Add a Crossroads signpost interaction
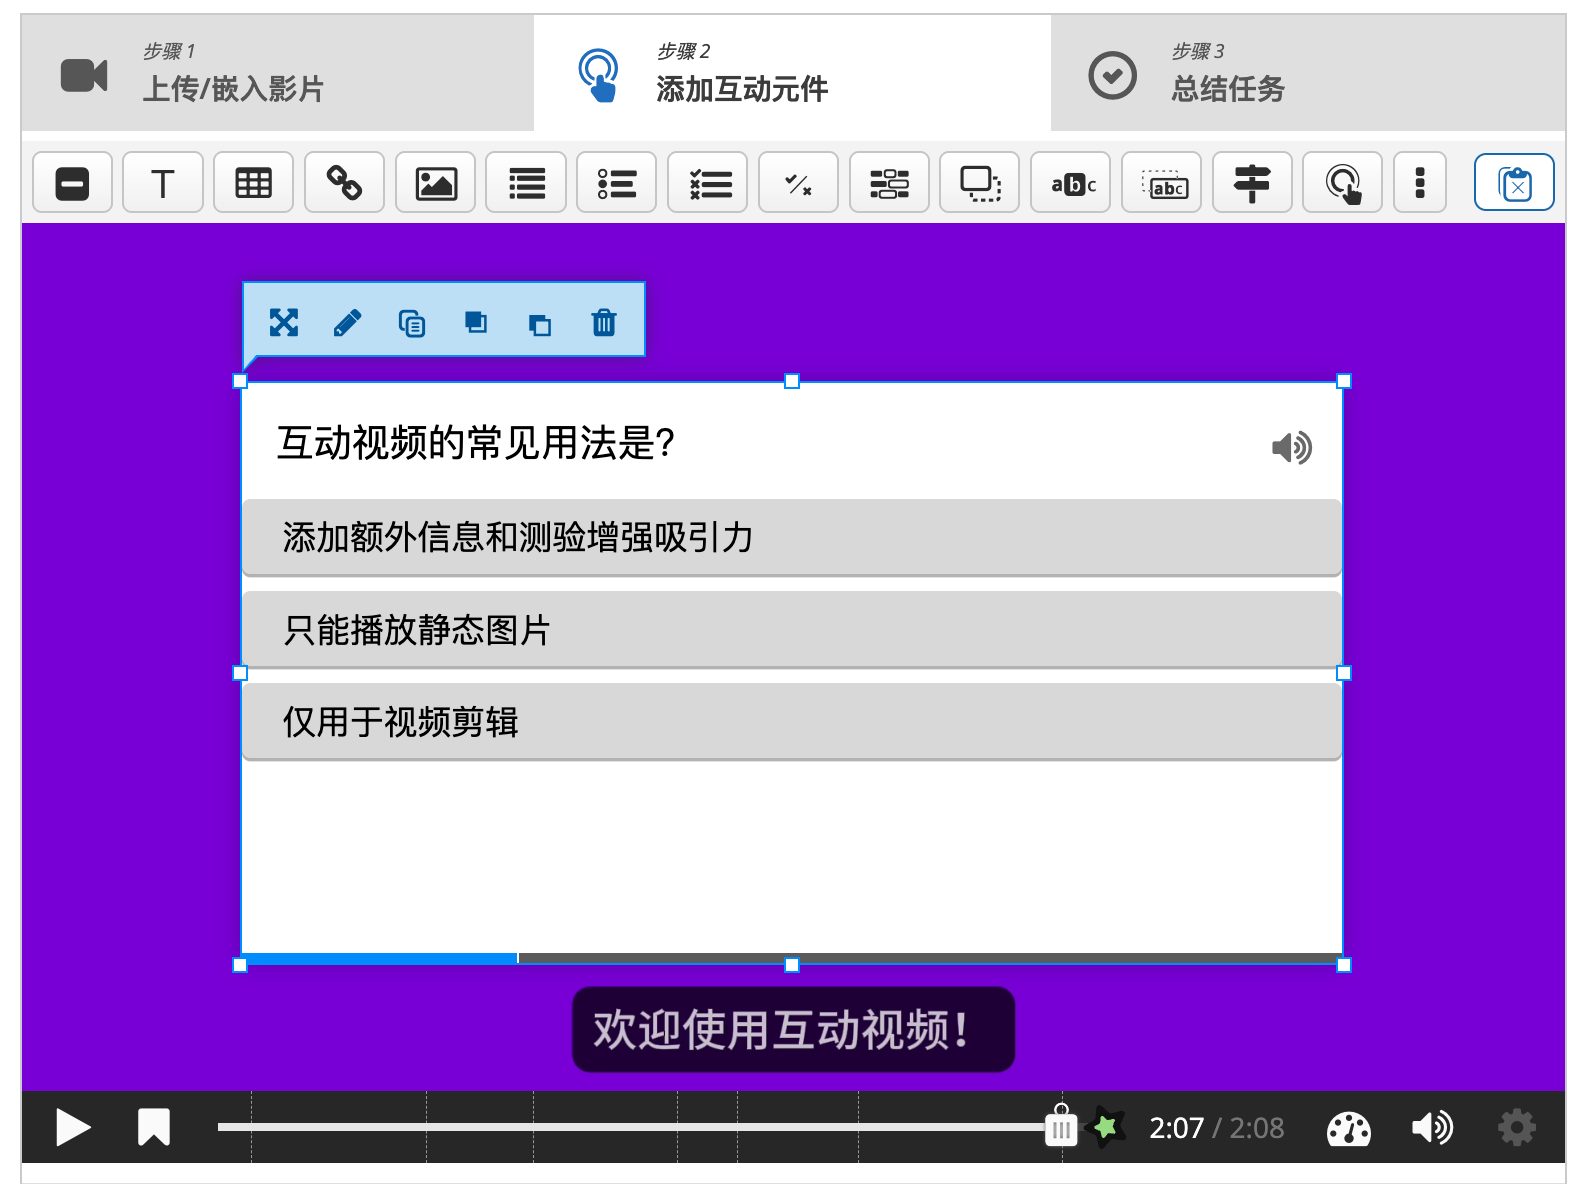Viewport: 1586px width, 1184px height. tap(1252, 182)
